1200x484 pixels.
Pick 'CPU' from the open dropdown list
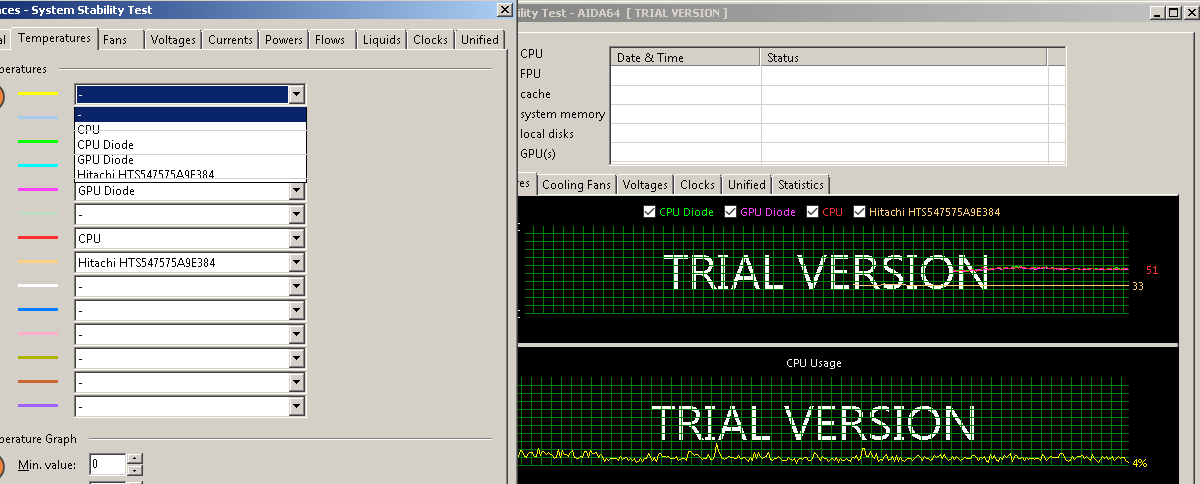(x=190, y=129)
